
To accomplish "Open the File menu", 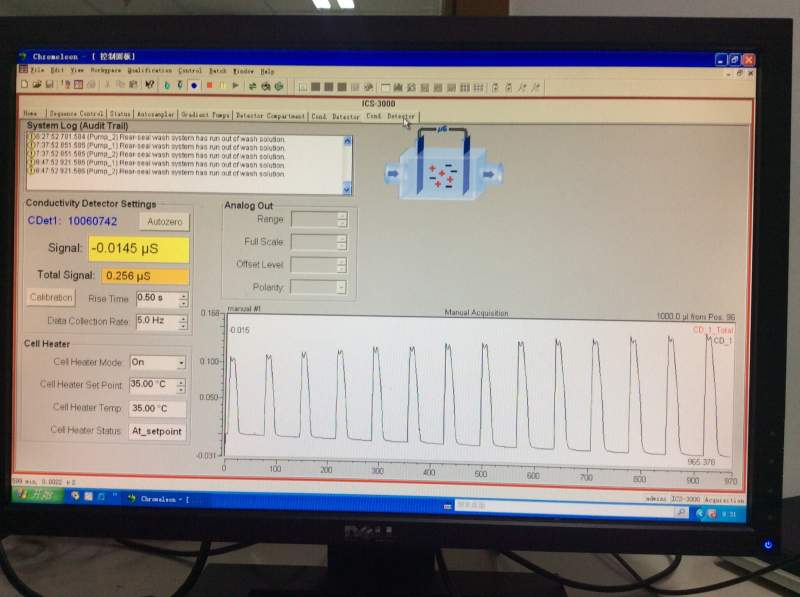I will pyautogui.click(x=37, y=70).
